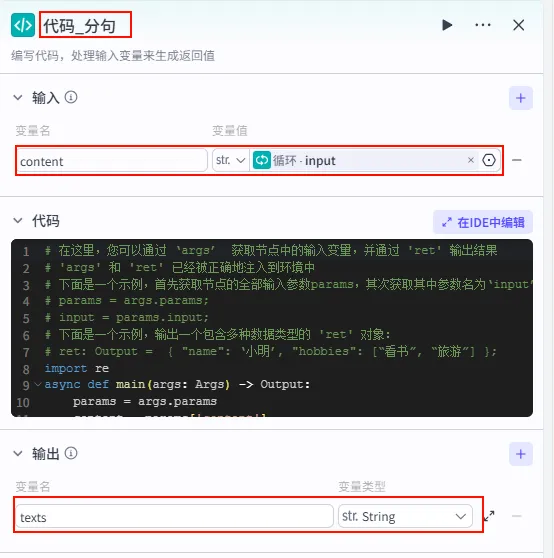Open the str. String variable type dropdown
The image size is (554, 558).
click(405, 516)
